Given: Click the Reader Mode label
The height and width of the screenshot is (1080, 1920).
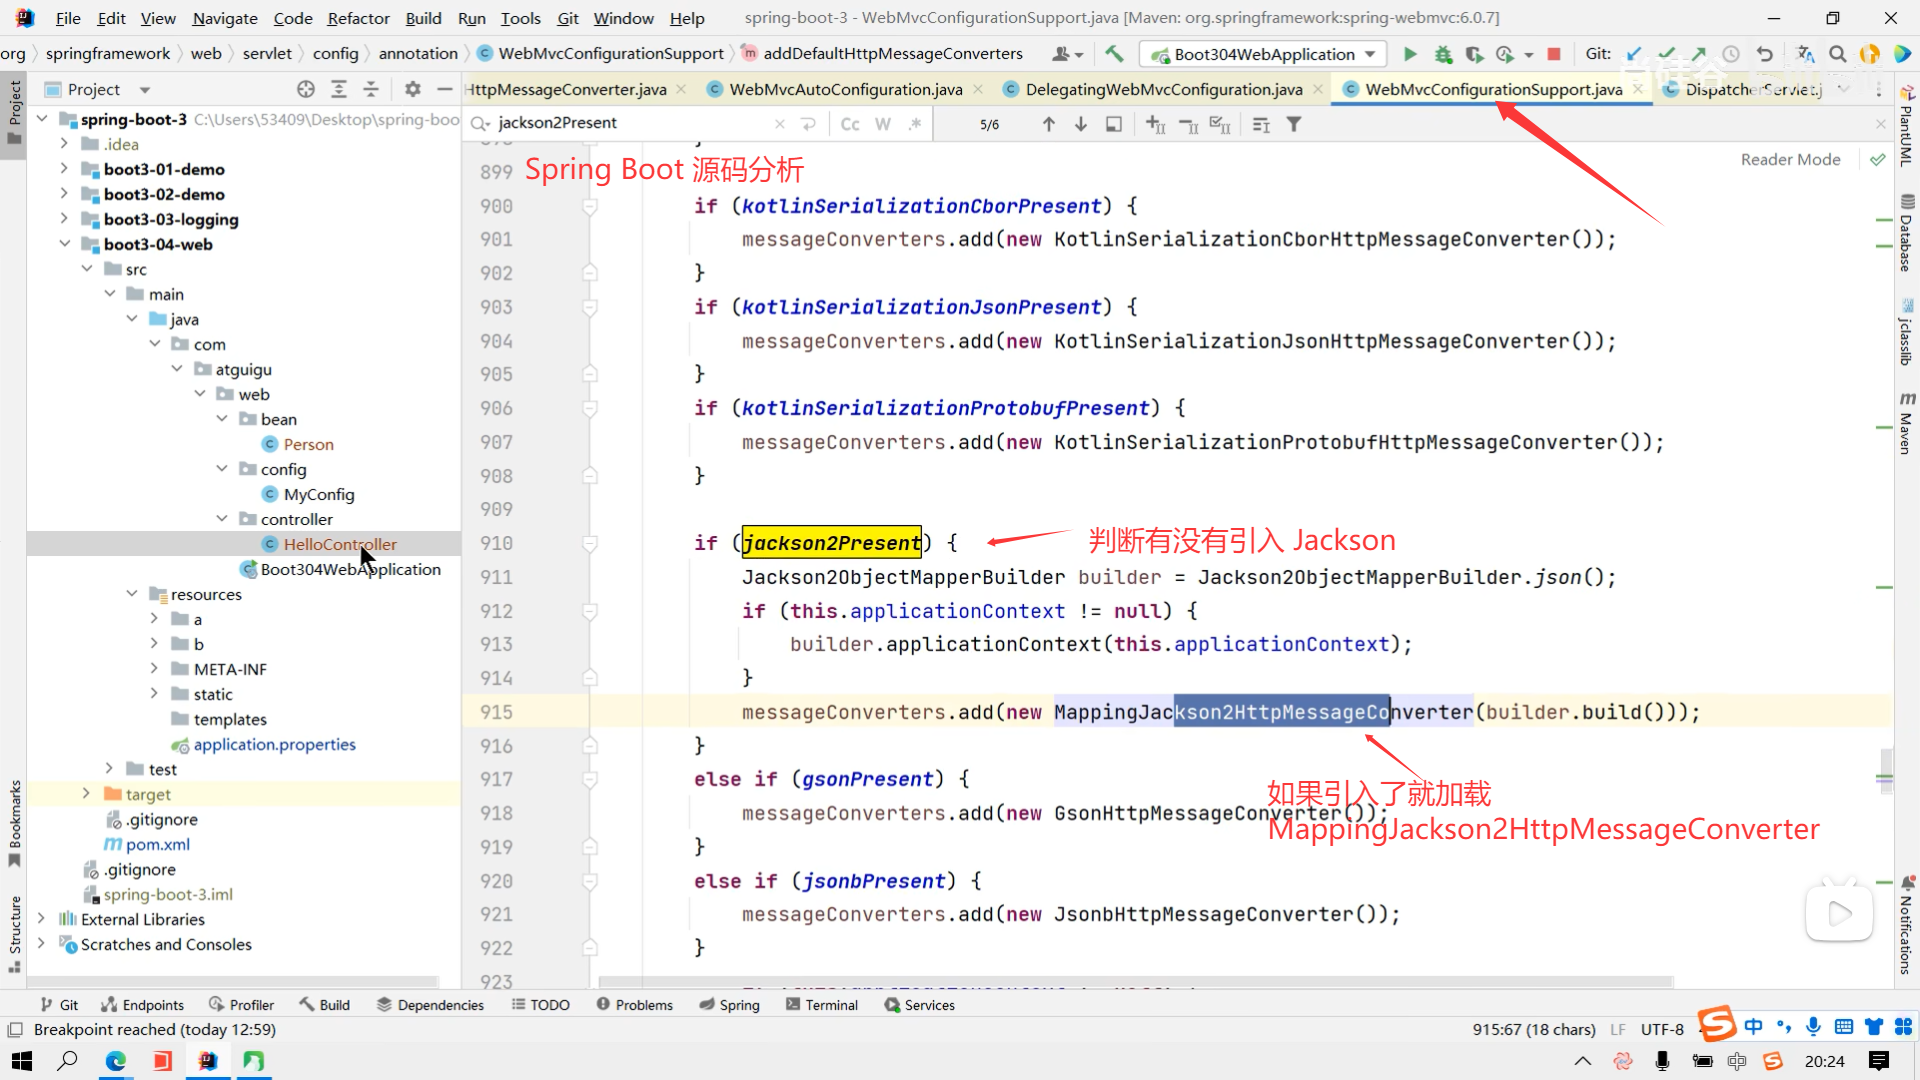Looking at the screenshot, I should 1790,159.
